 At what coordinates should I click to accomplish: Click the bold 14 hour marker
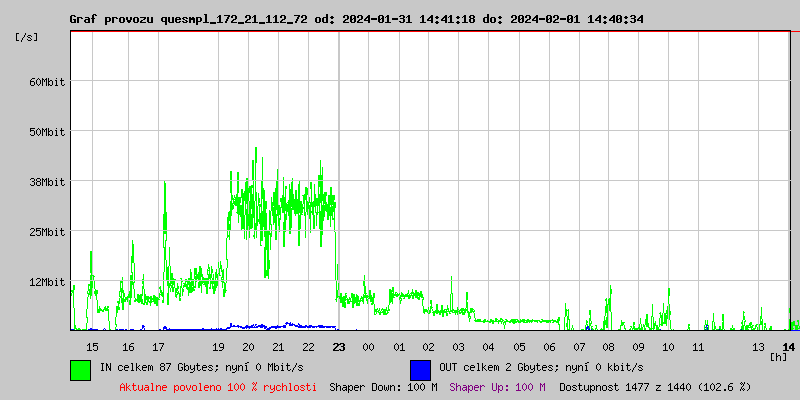(x=789, y=346)
